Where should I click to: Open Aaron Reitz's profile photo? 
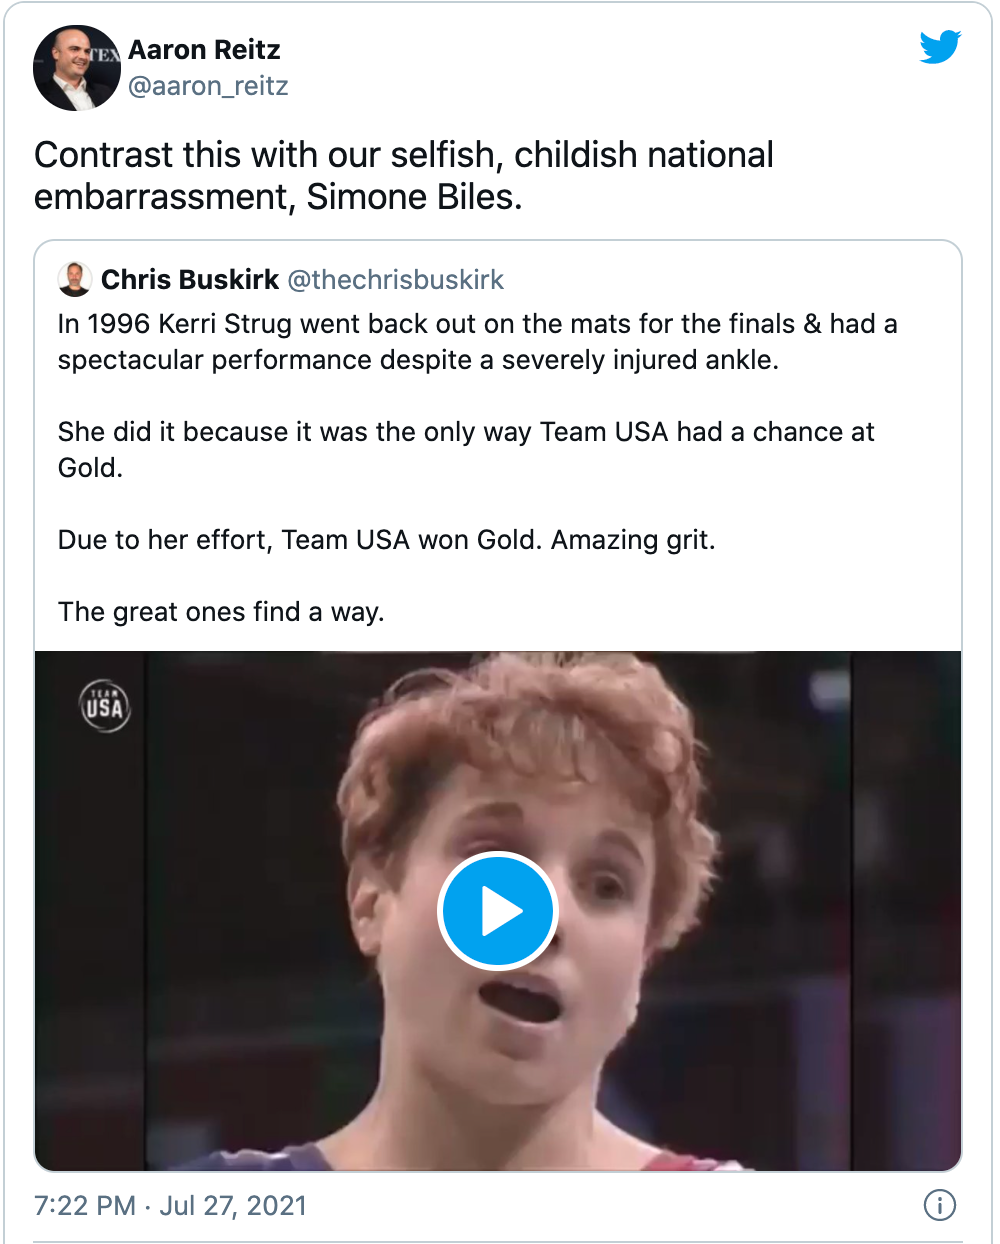click(77, 68)
